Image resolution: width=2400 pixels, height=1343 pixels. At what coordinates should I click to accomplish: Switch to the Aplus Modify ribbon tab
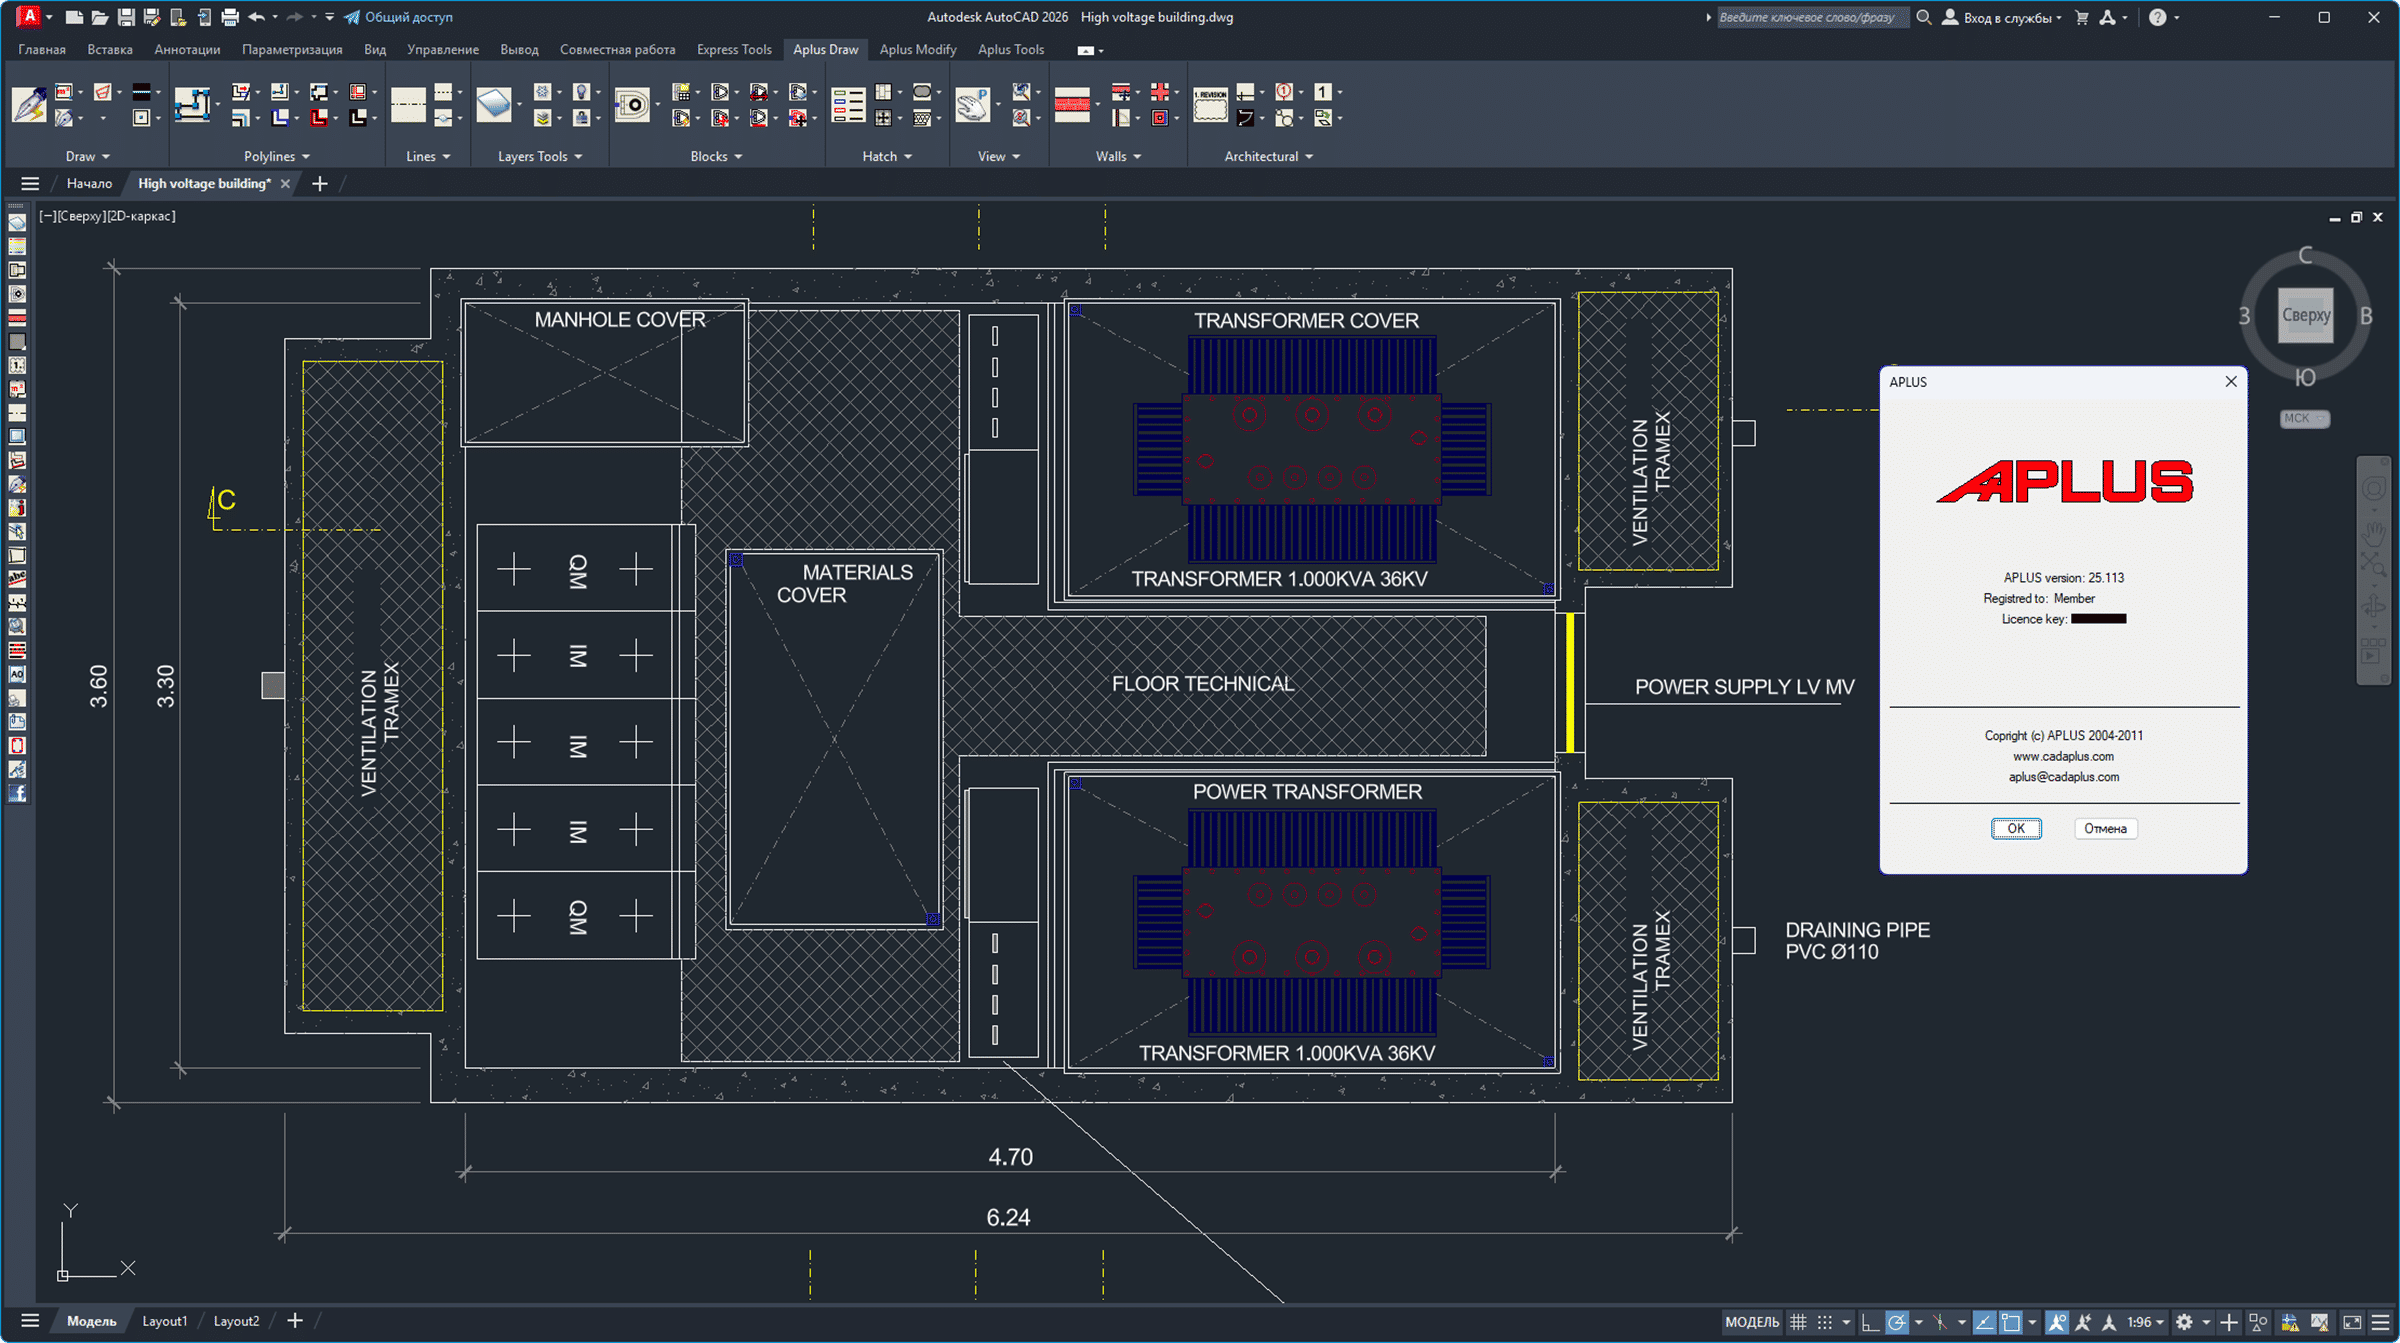coord(917,49)
